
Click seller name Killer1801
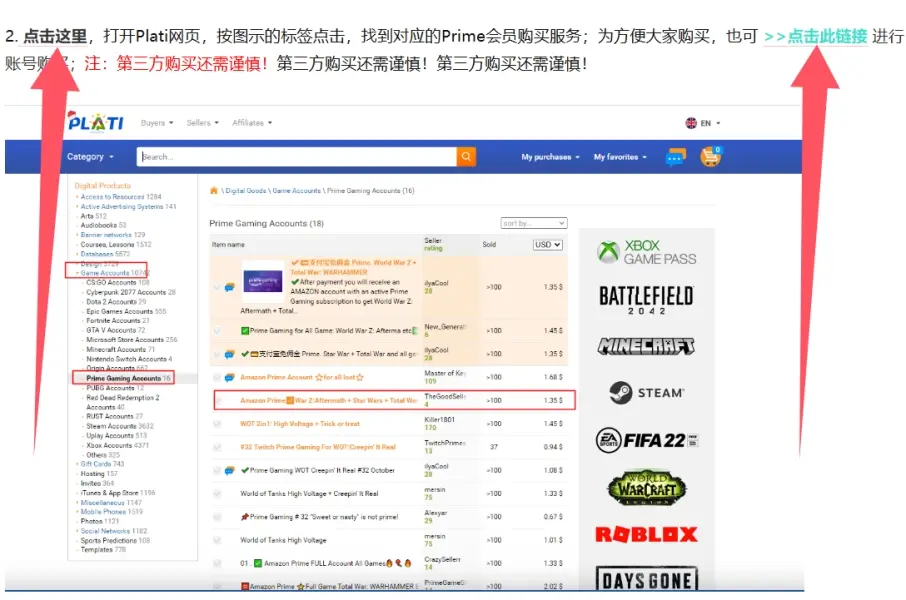(x=440, y=420)
